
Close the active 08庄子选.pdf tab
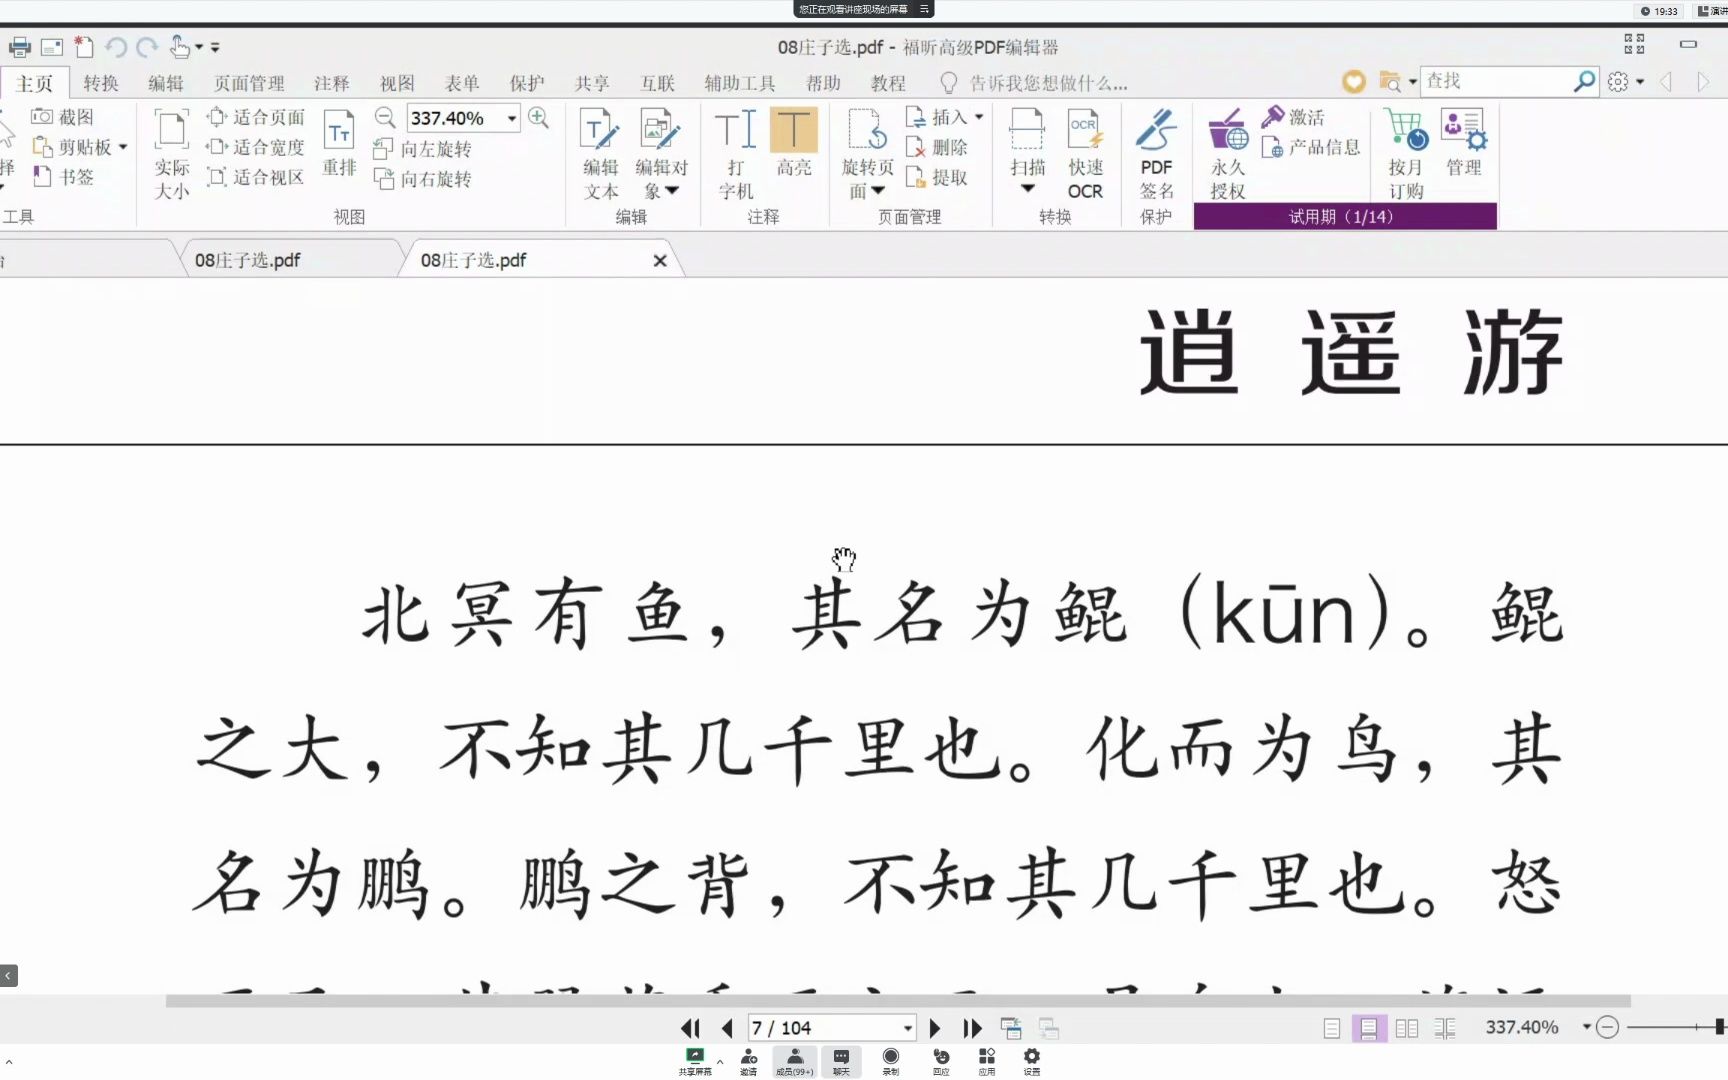pyautogui.click(x=660, y=261)
